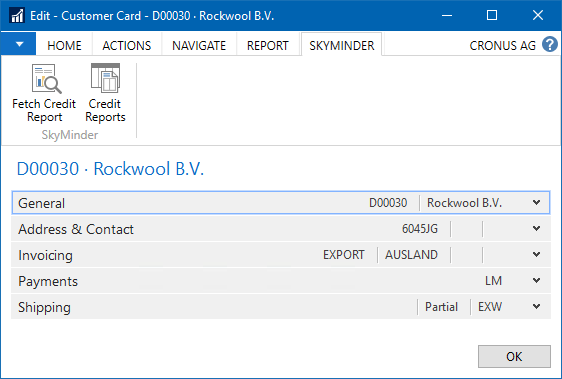Click the Fetch Credit Report icon
Image resolution: width=562 pixels, height=379 pixels.
(46, 79)
